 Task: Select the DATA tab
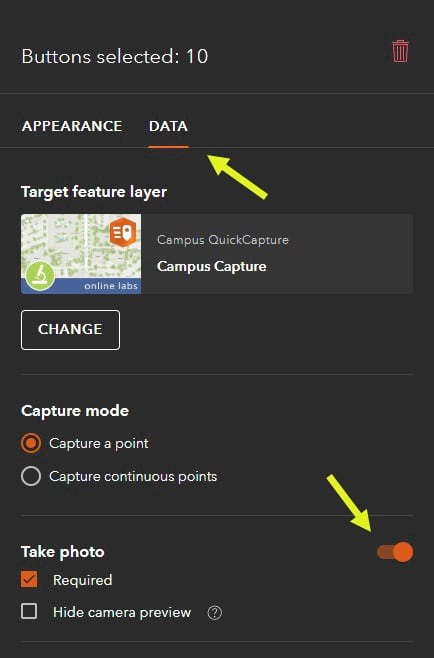(x=168, y=126)
